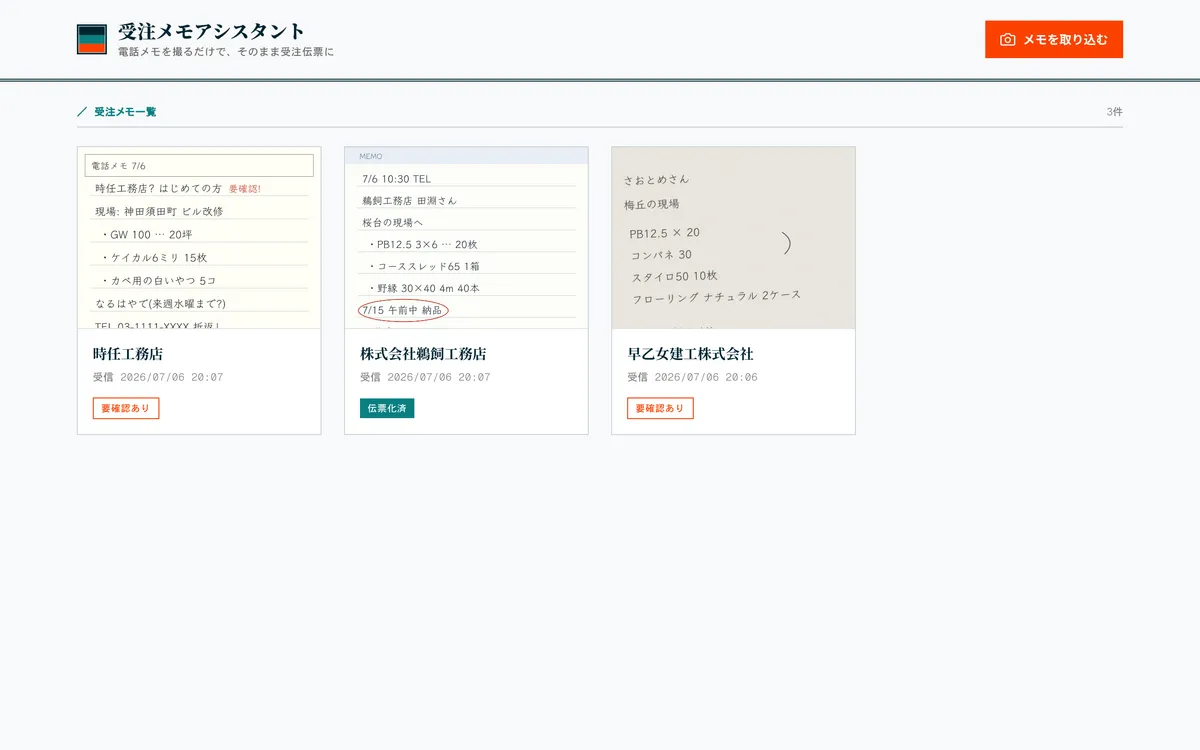1200x750 pixels.
Task: Click the 要確認あり badge on 早乙女建工 card
Action: tap(660, 408)
